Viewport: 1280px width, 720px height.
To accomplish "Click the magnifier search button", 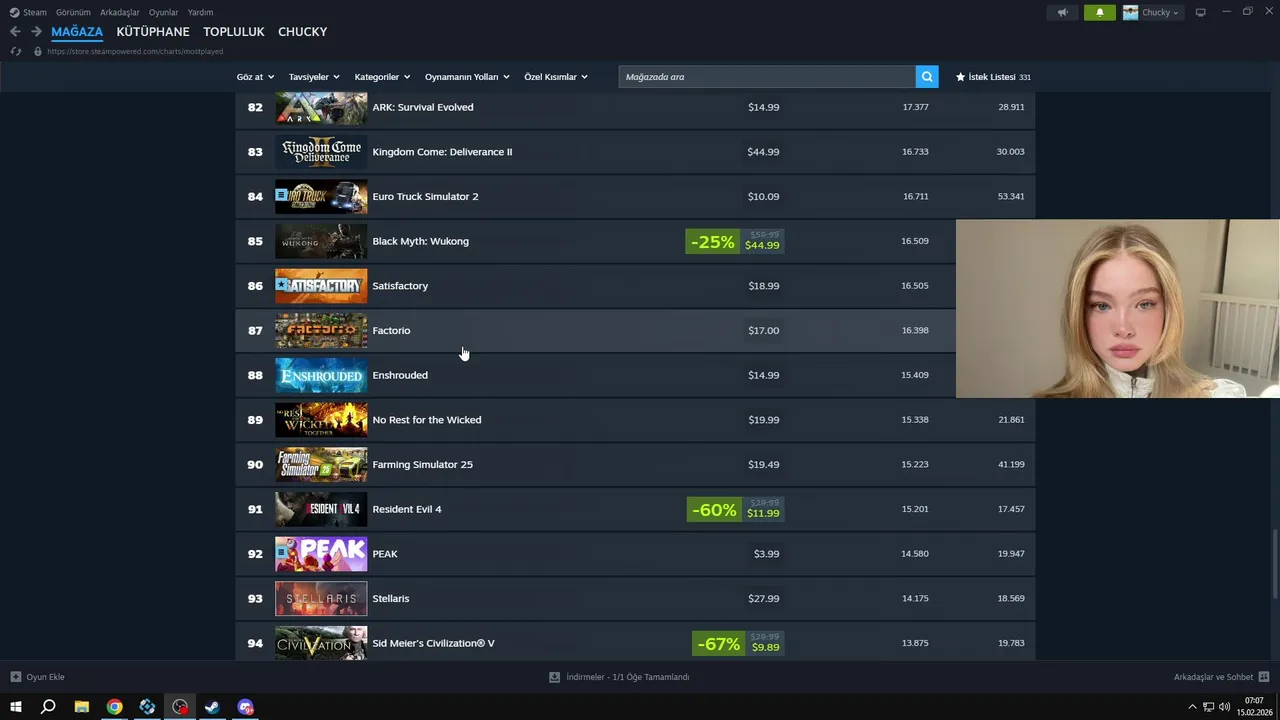I will click(x=927, y=77).
